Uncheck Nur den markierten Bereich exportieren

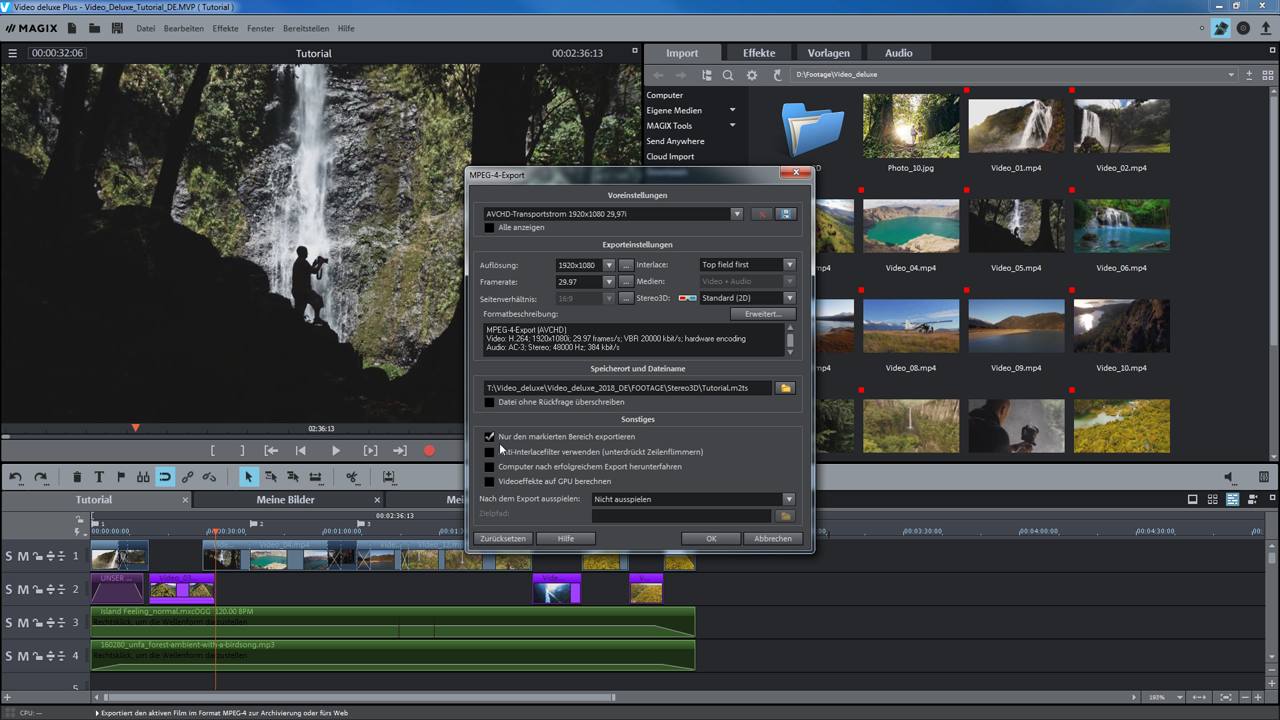[x=489, y=437]
